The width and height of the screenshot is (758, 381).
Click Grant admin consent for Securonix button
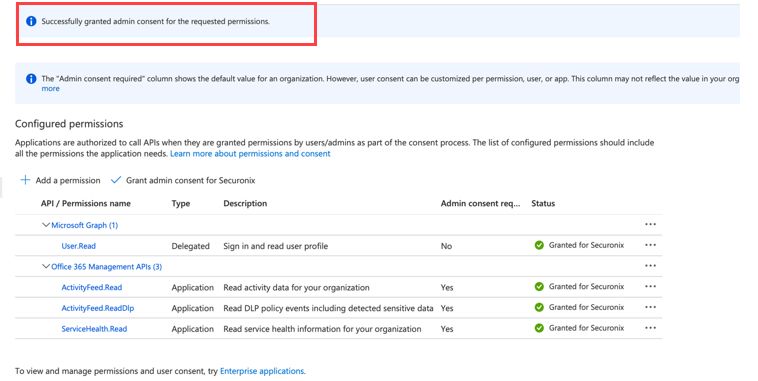coord(183,180)
